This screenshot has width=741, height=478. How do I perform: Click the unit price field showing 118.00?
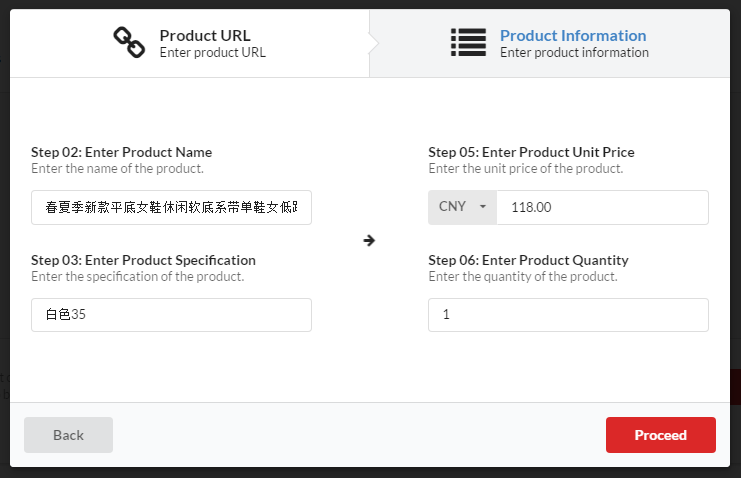[x=603, y=207]
